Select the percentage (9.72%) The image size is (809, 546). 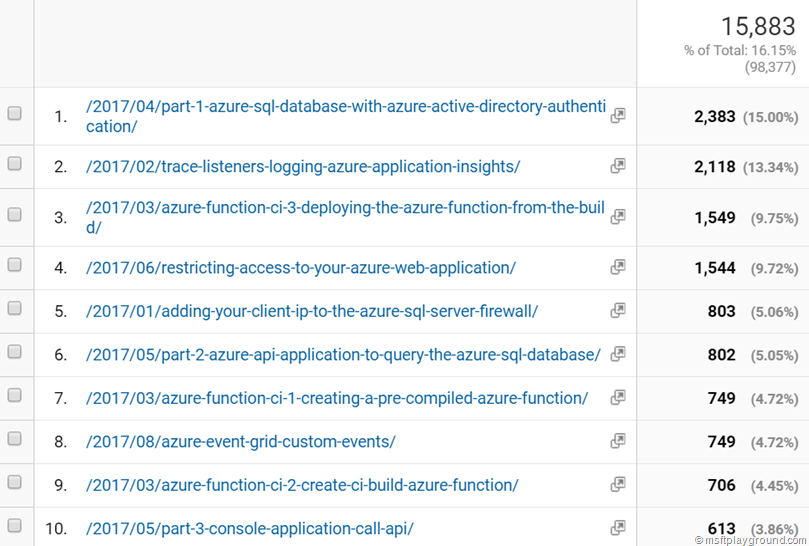tap(774, 269)
